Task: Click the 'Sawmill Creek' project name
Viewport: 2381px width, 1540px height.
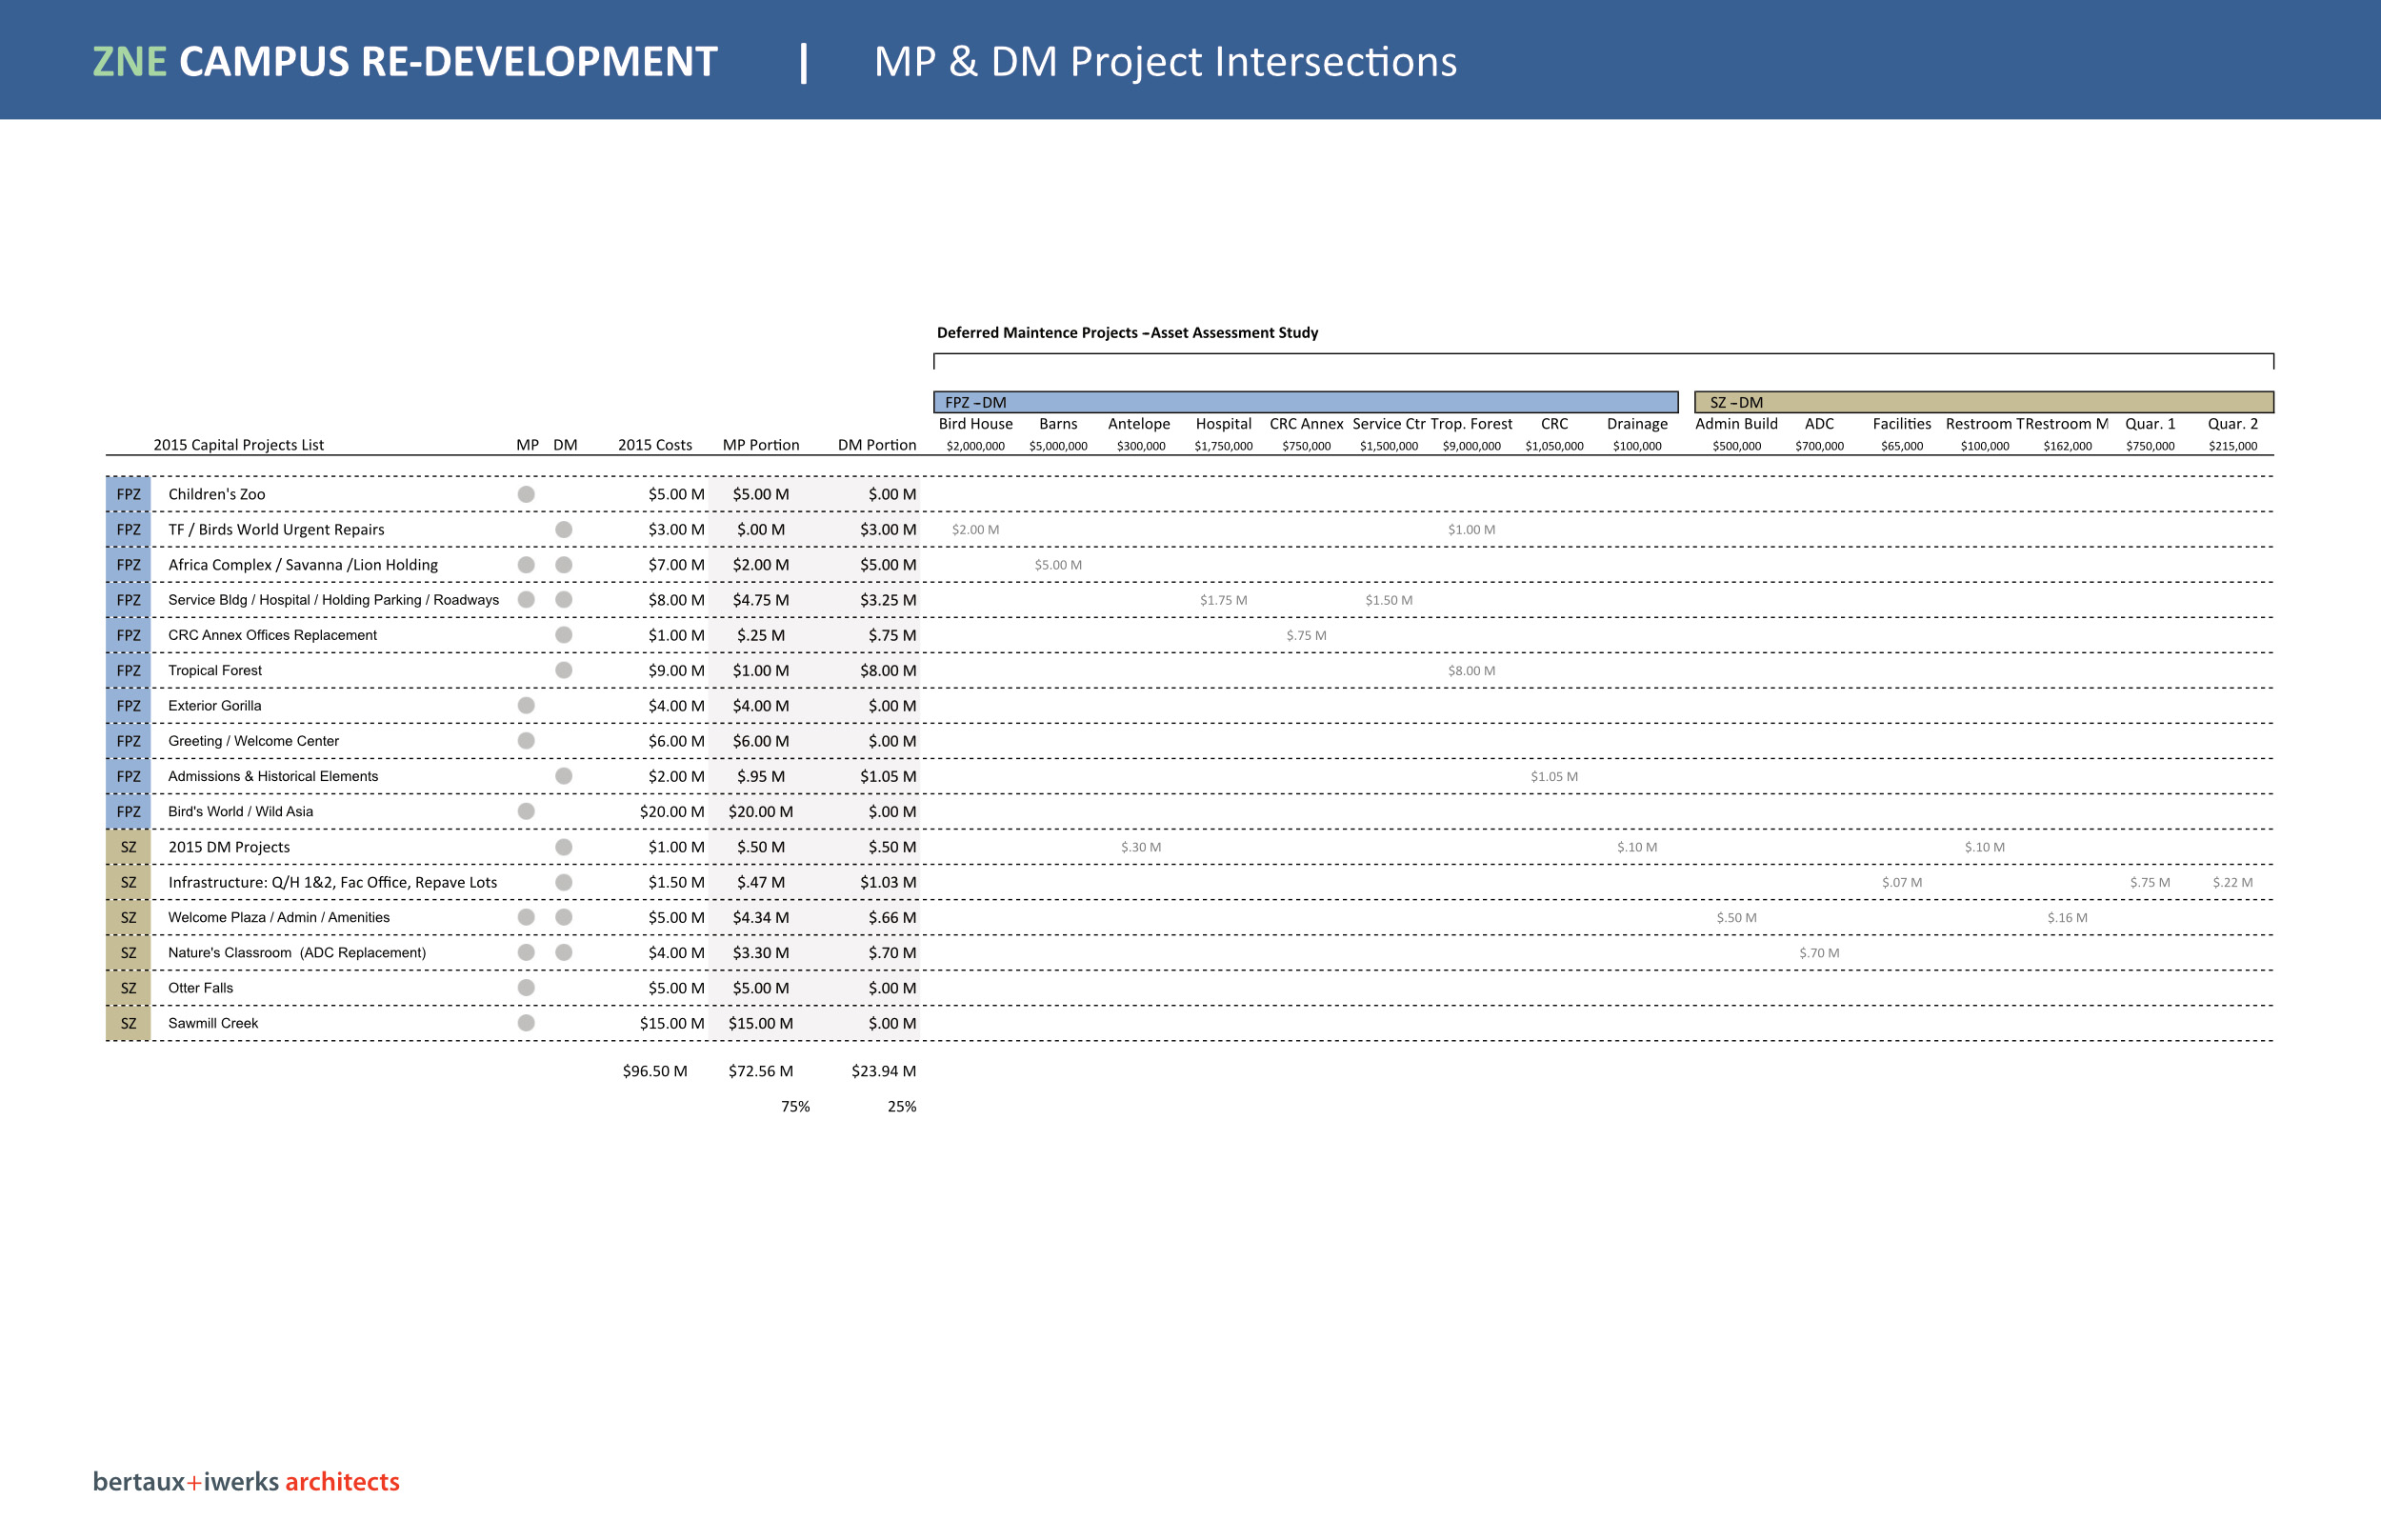Action: 213,1023
